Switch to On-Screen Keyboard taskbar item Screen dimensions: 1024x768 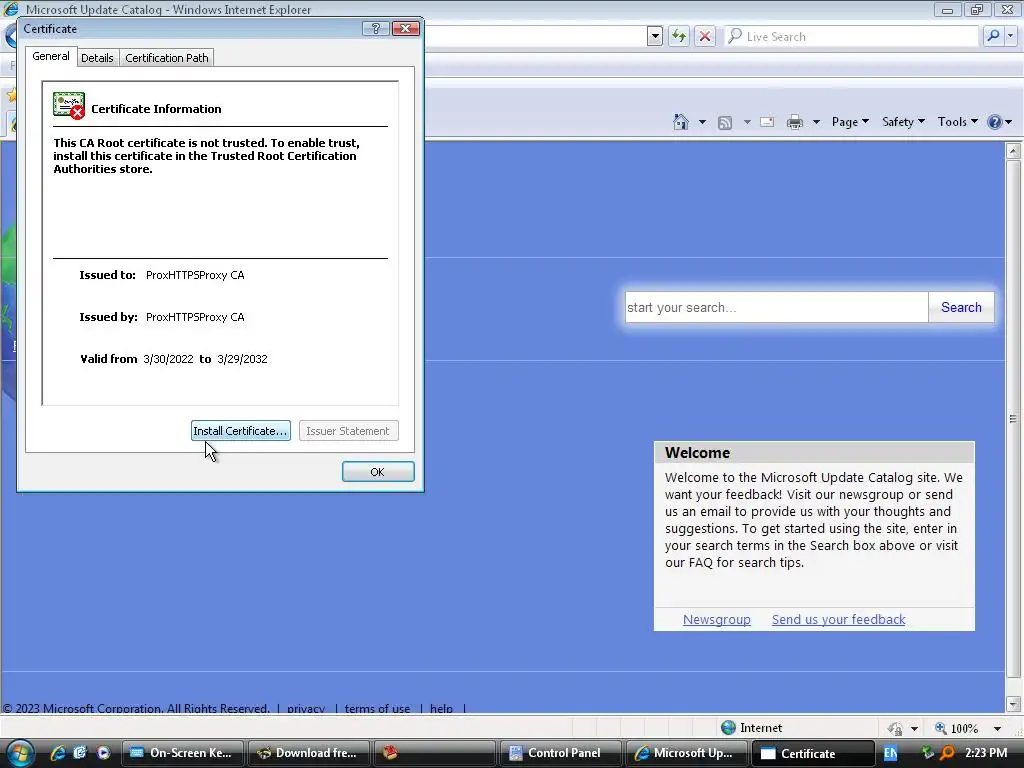pyautogui.click(x=184, y=753)
